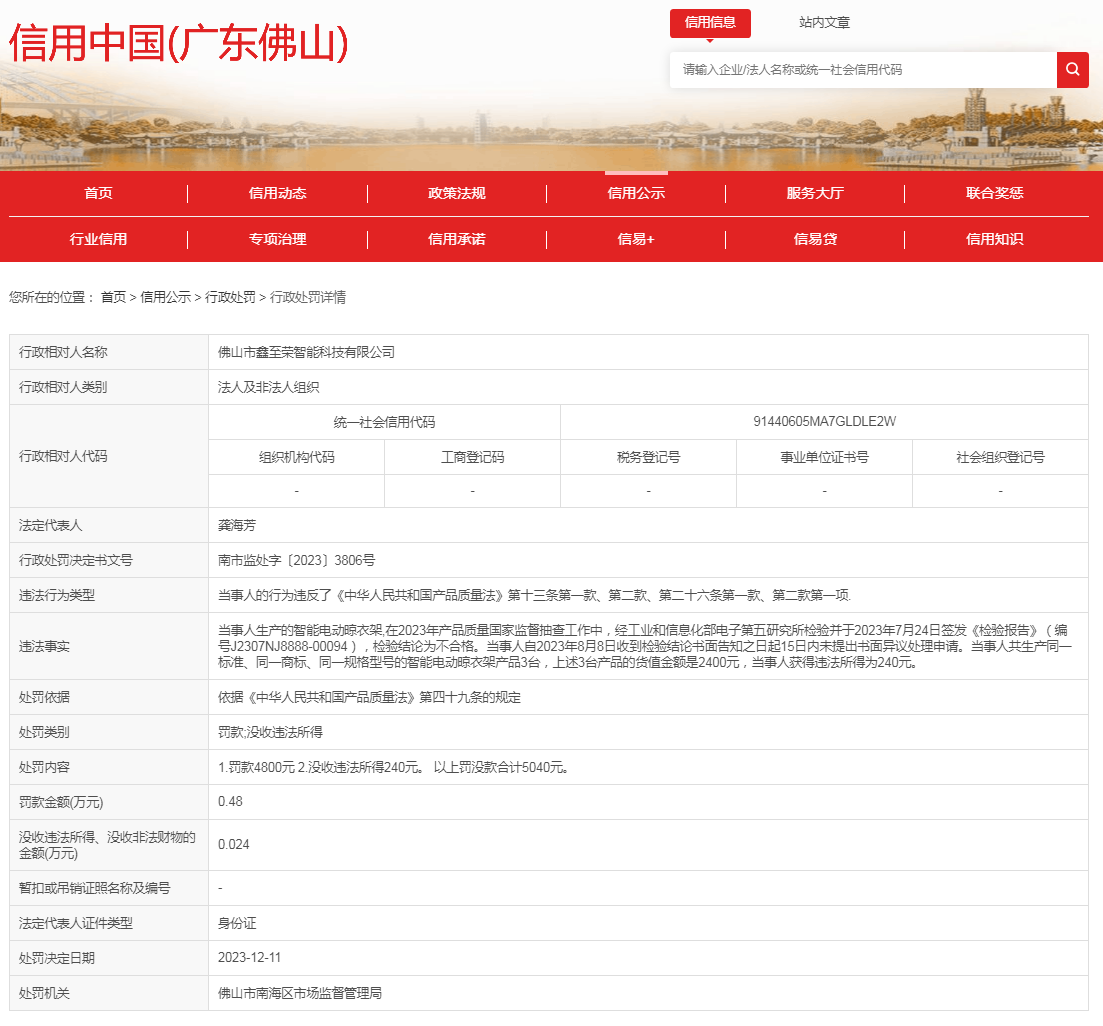Click 首页 in the breadcrumb

[x=113, y=297]
